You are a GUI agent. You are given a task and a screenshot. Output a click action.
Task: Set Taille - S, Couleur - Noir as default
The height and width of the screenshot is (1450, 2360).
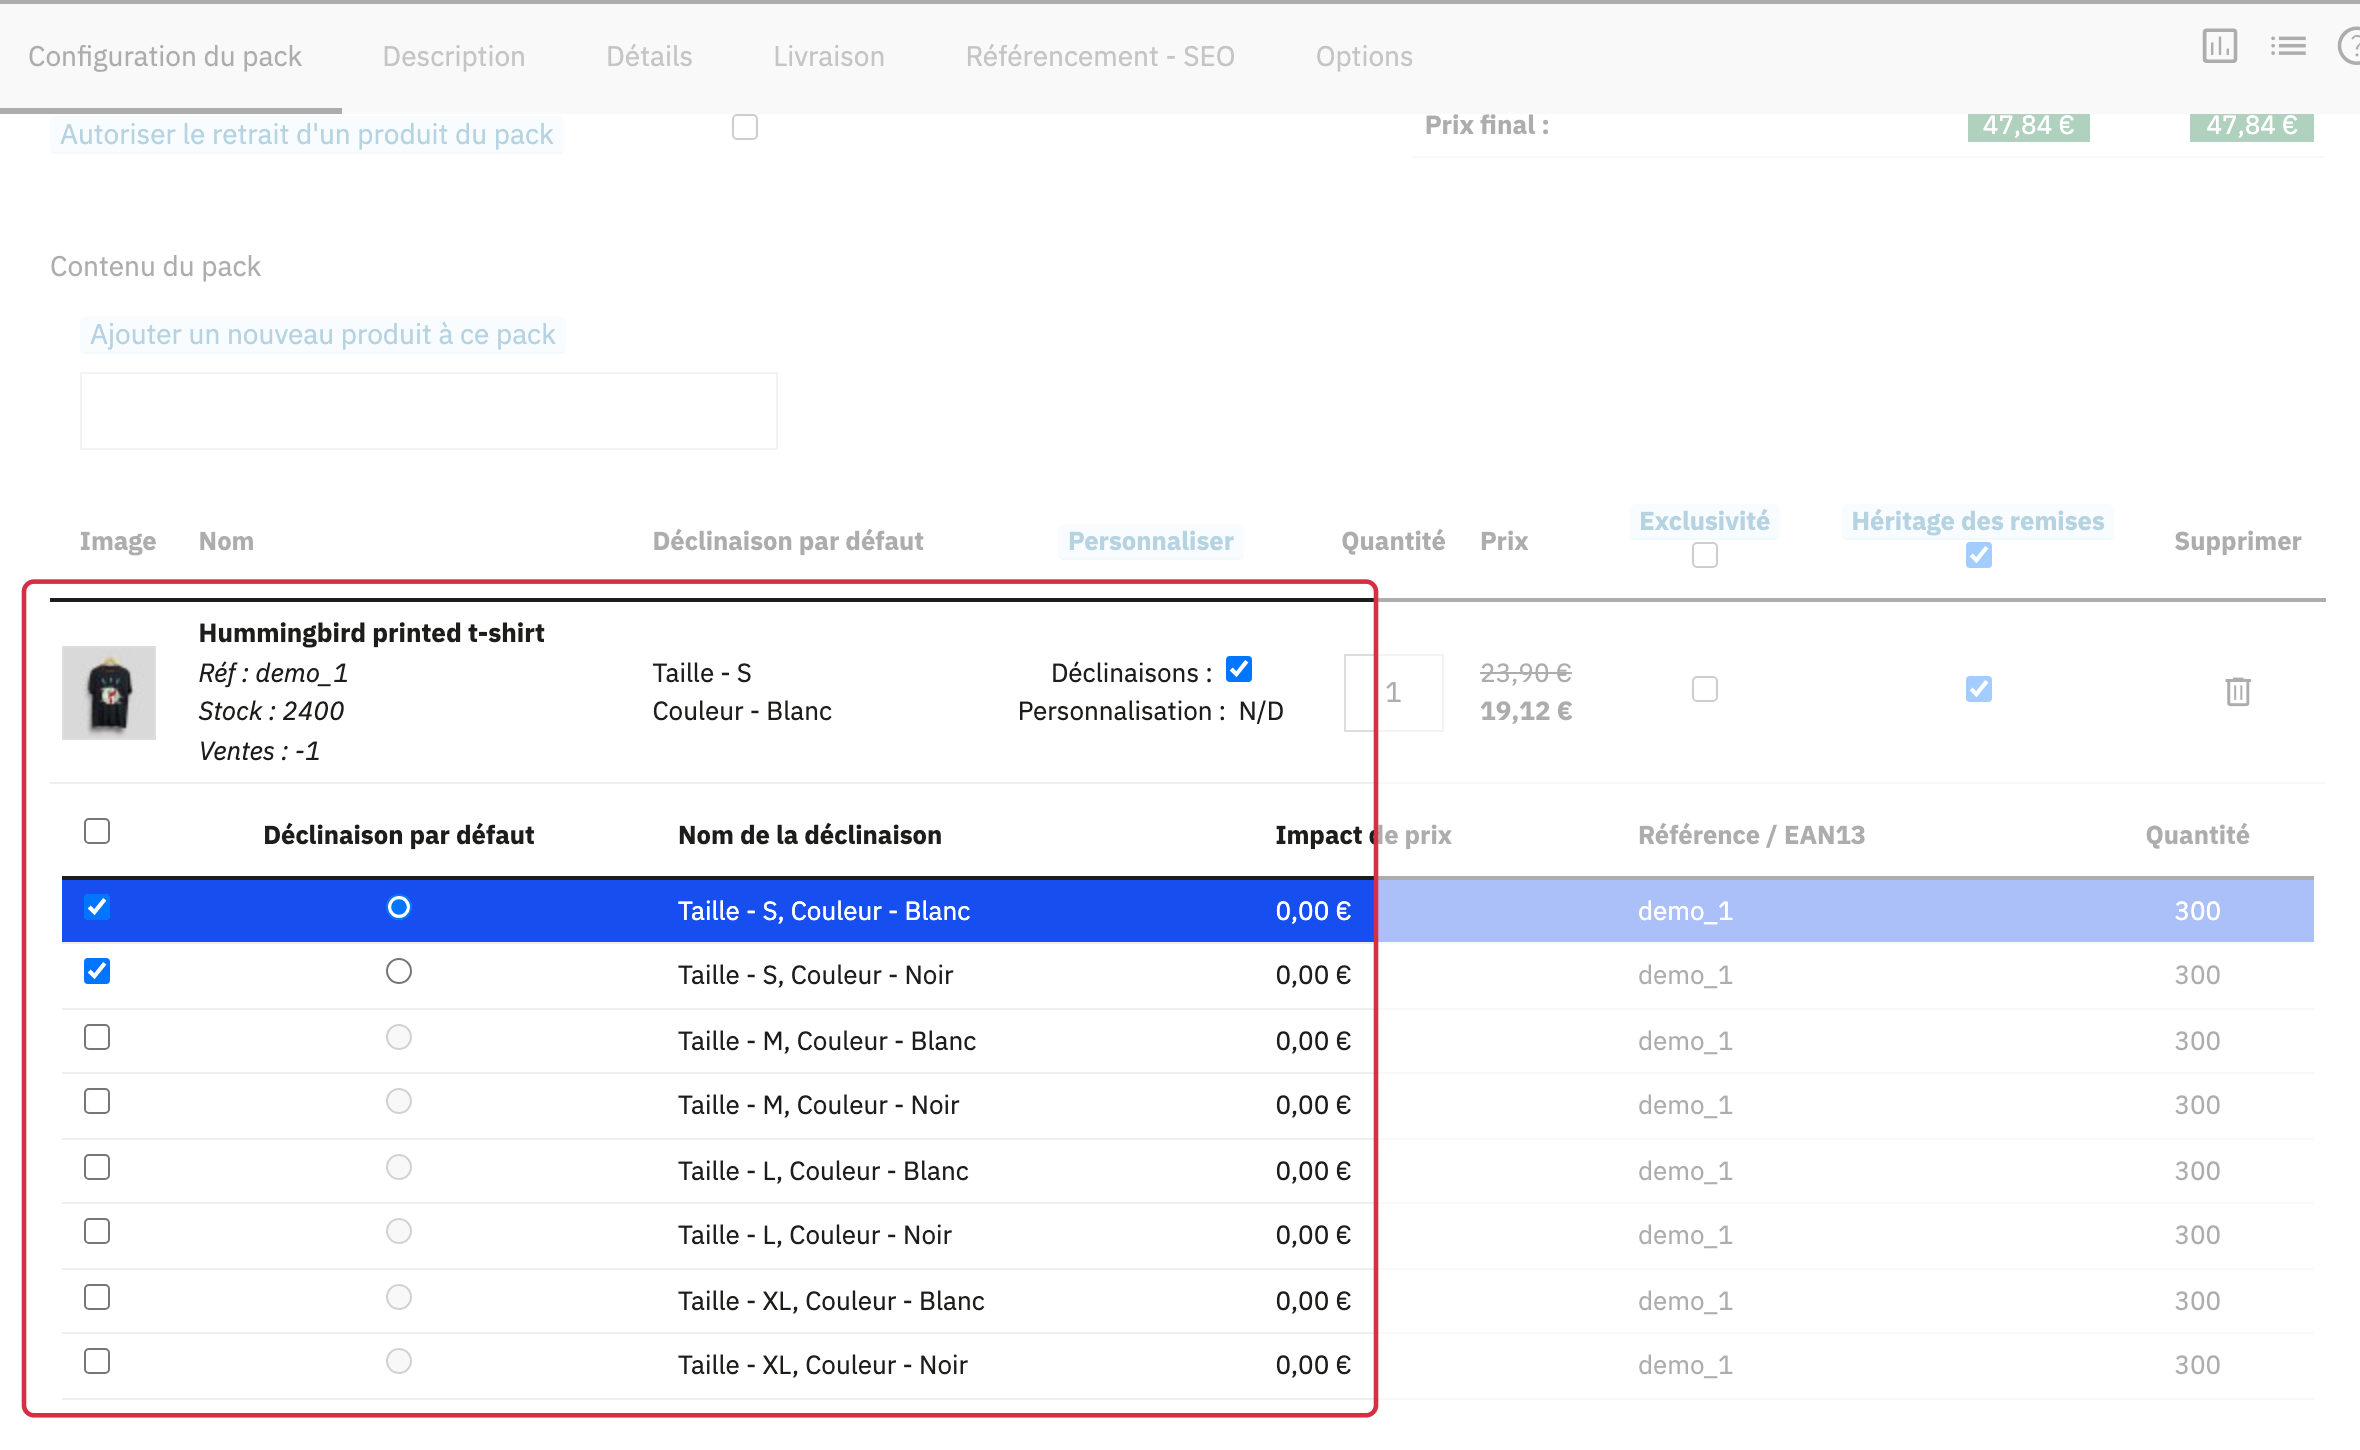399,971
